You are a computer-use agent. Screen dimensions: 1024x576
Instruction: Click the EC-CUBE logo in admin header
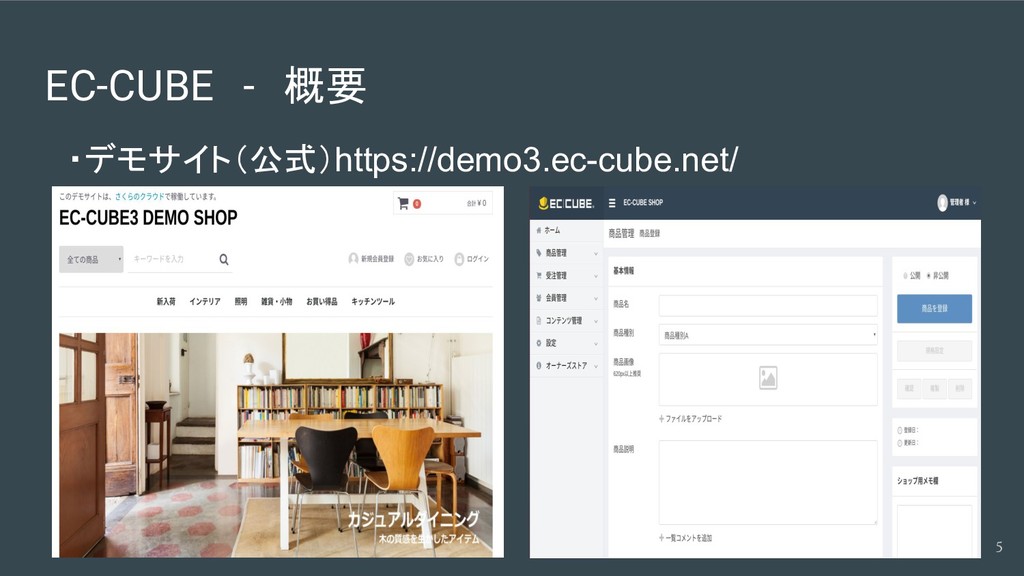[566, 203]
